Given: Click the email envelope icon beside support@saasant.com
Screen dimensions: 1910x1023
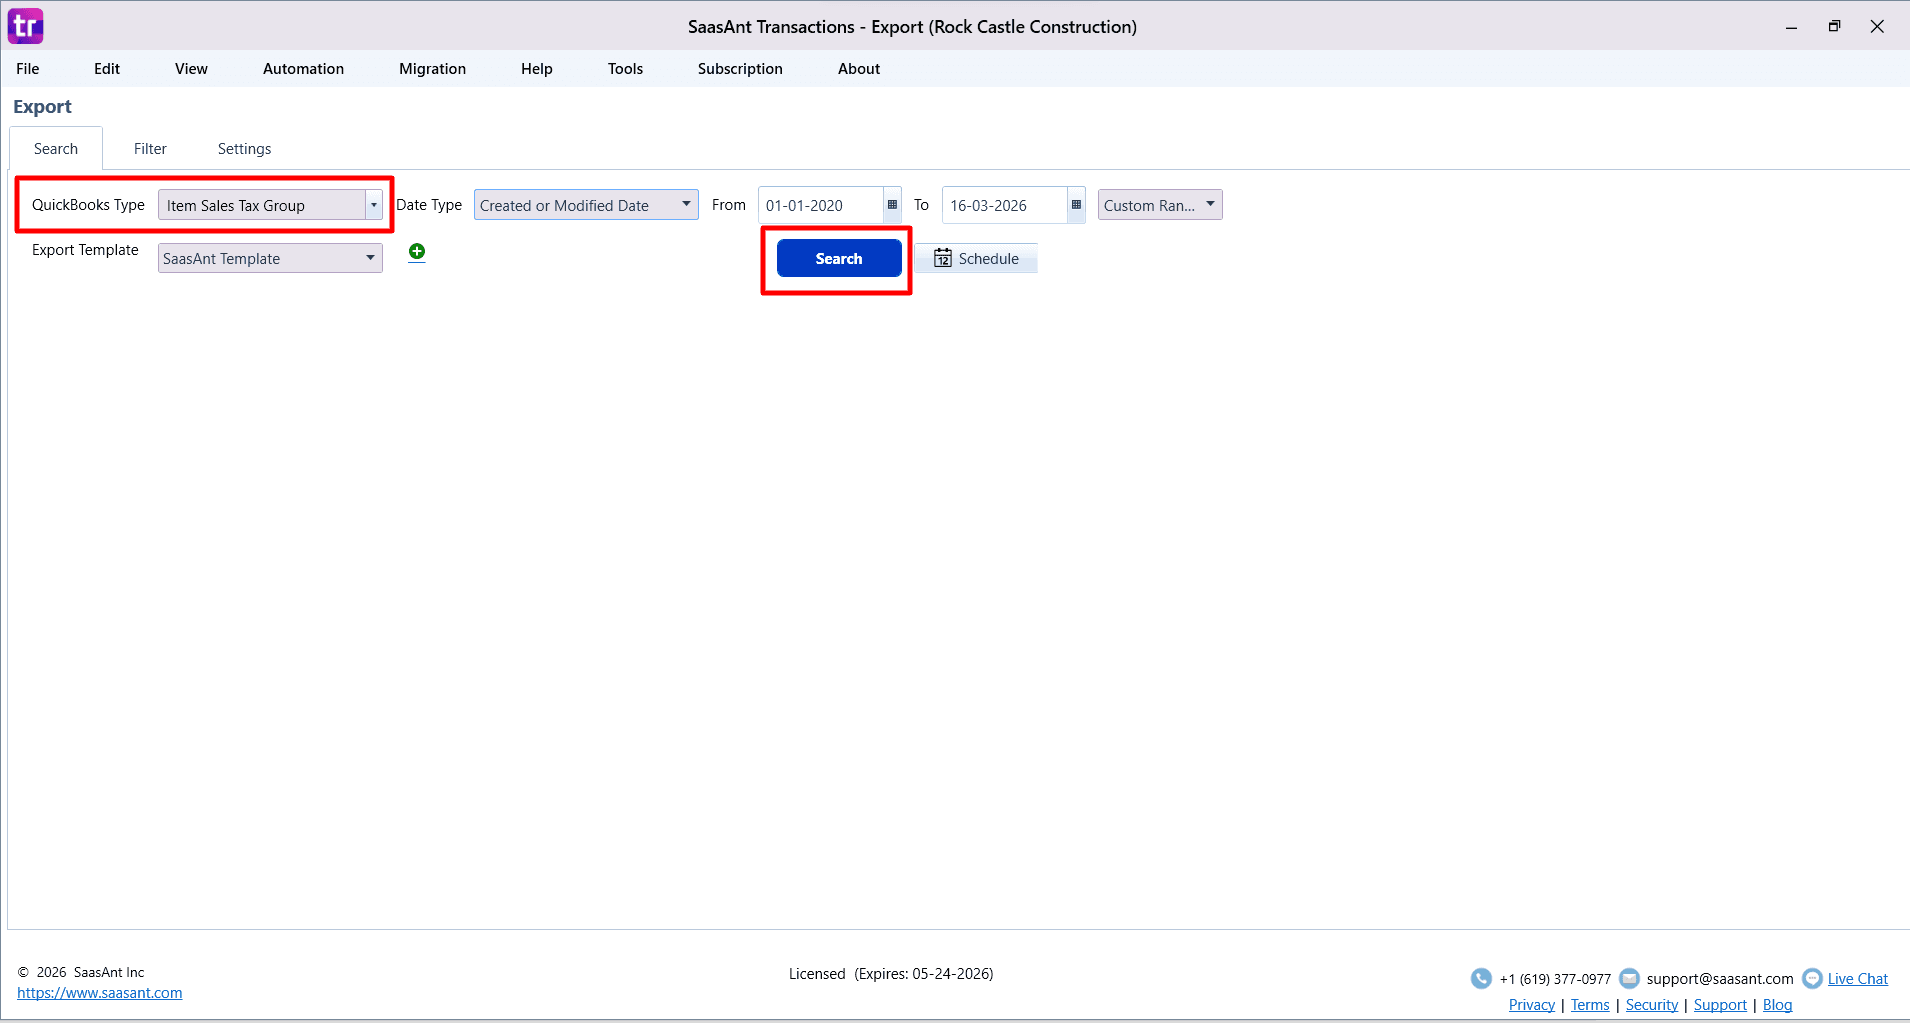Looking at the screenshot, I should coord(1629,978).
